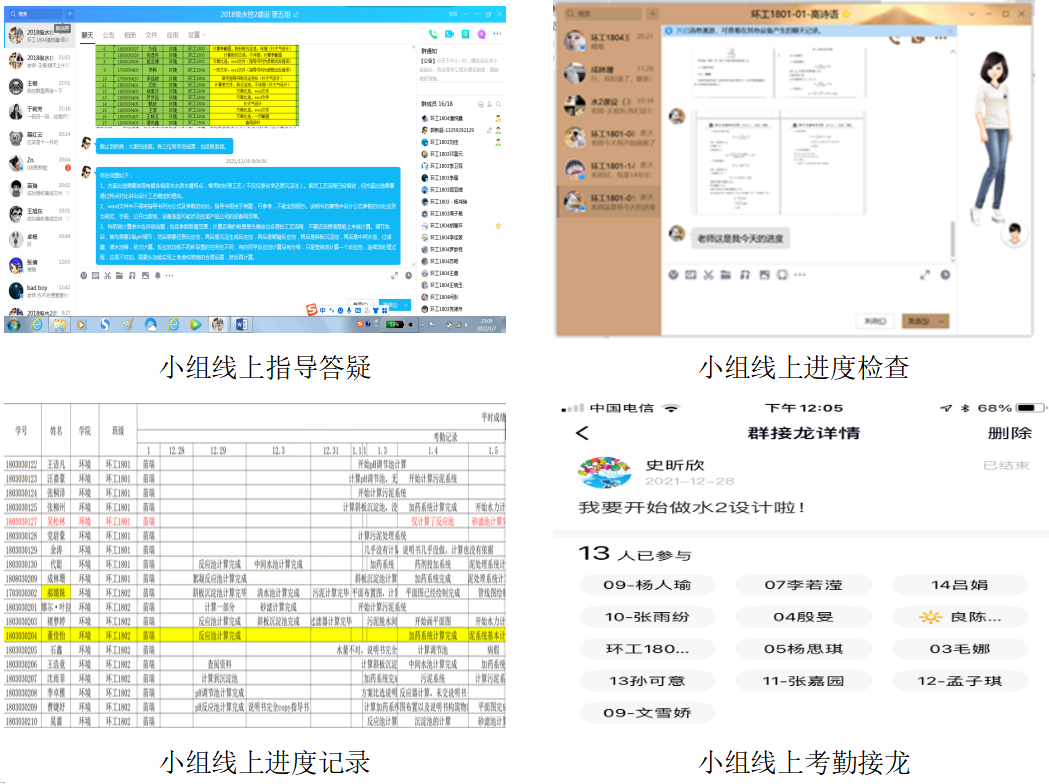Click 关闭 button in 环工1801-01 chat window
The image size is (1049, 784).
[875, 321]
